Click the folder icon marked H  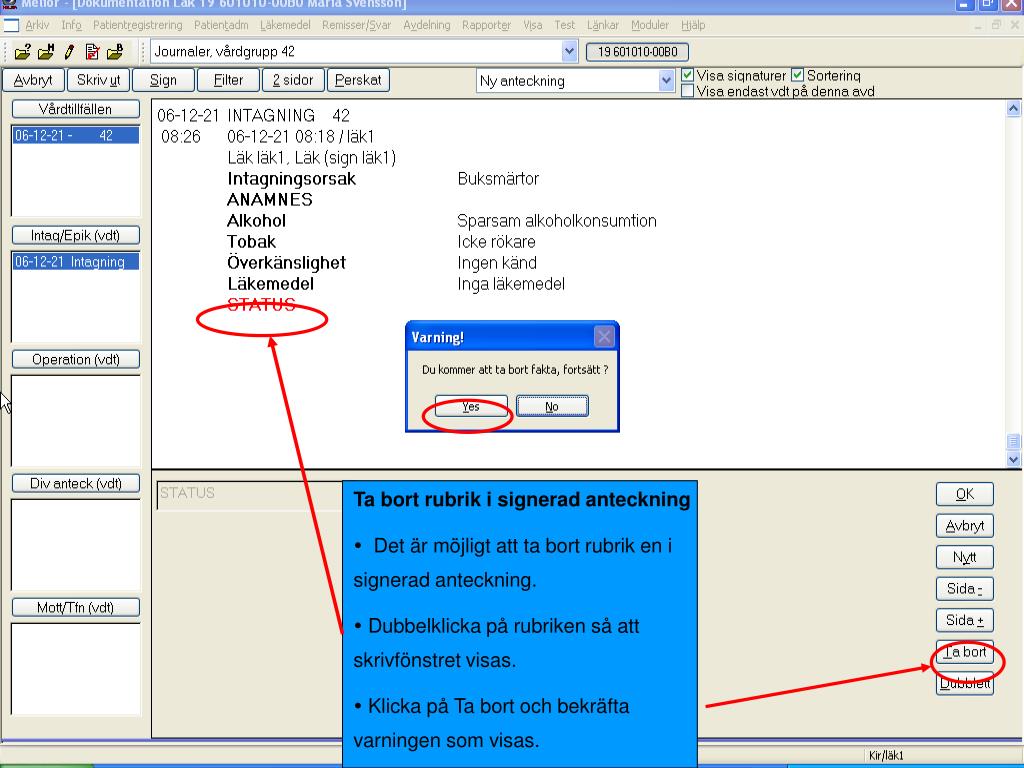[46, 52]
